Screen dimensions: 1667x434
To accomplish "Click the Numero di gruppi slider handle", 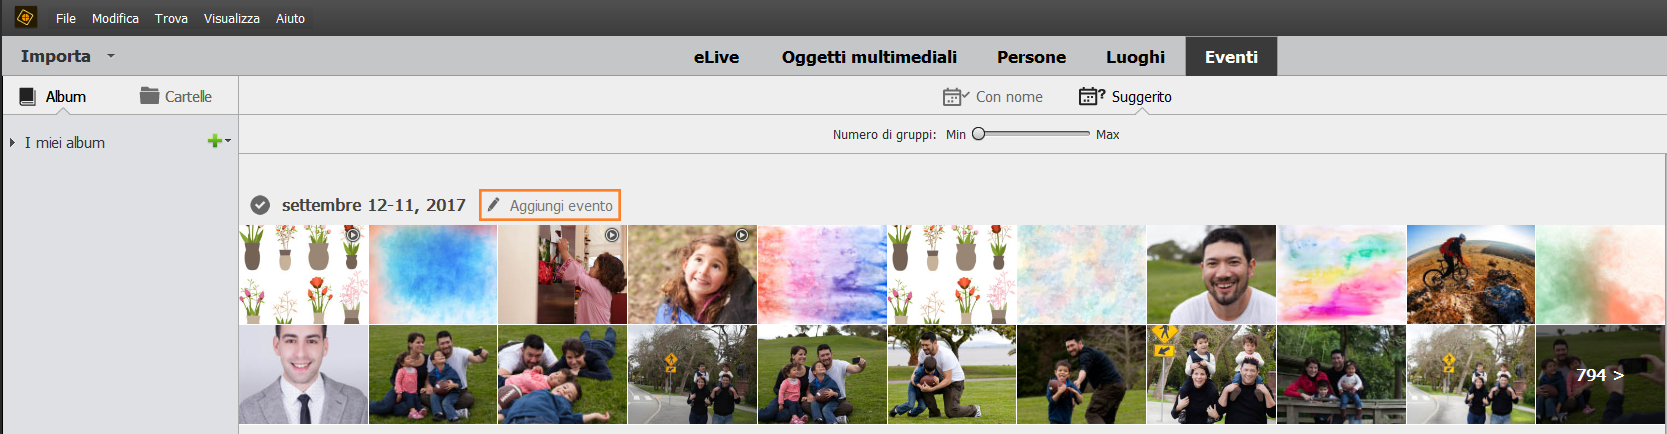I will [979, 134].
